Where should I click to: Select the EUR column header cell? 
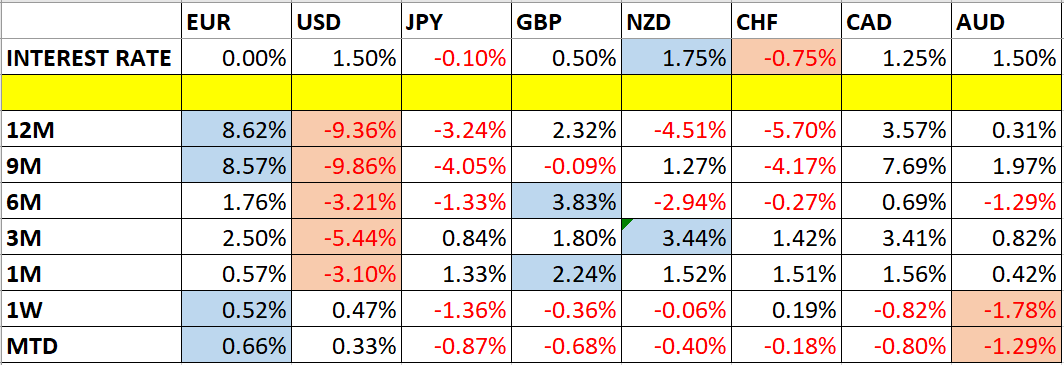[x=236, y=22]
